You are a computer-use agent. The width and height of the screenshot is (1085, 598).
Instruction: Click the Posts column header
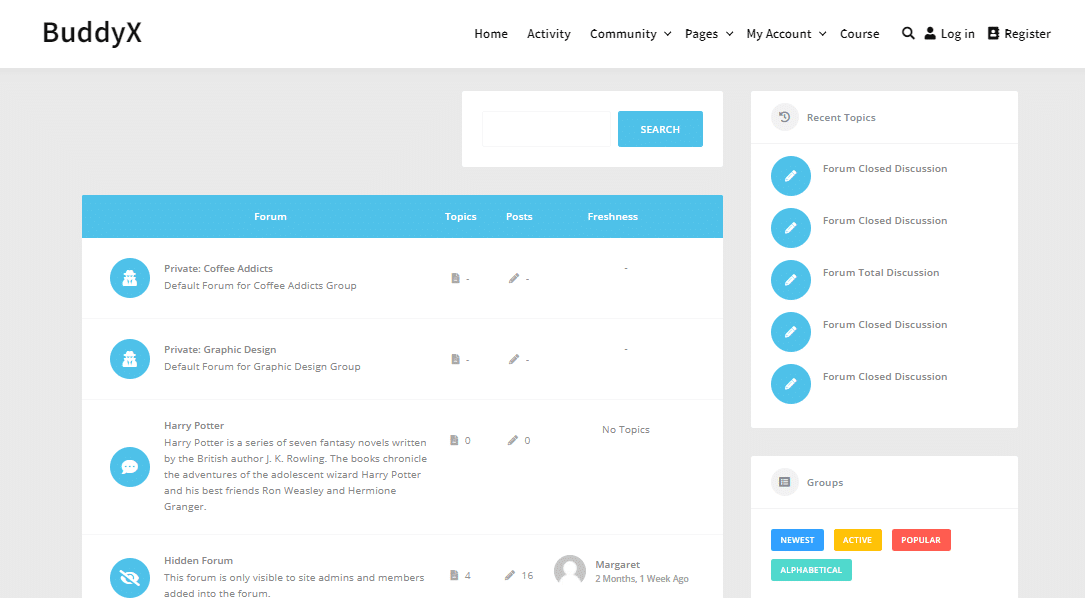click(x=519, y=217)
